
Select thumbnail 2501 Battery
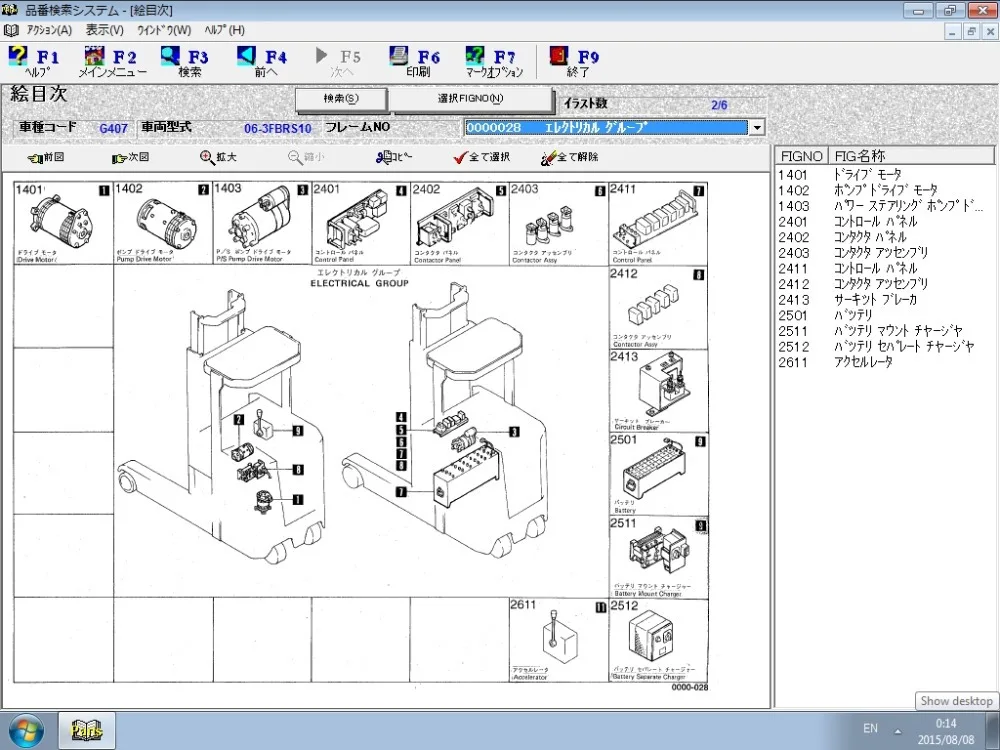(x=658, y=474)
